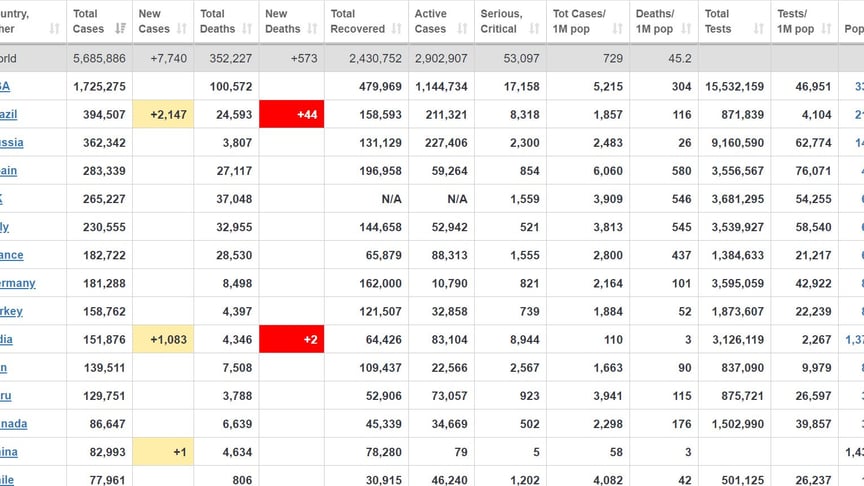Click the World total cases value 5,685,886

(x=99, y=59)
